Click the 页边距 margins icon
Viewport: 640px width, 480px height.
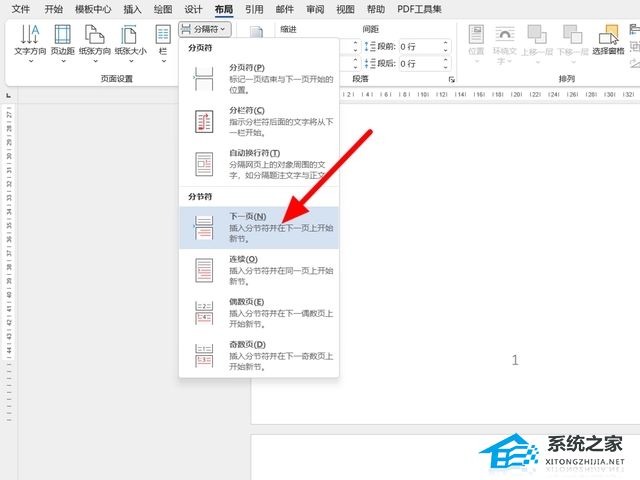pyautogui.click(x=62, y=34)
